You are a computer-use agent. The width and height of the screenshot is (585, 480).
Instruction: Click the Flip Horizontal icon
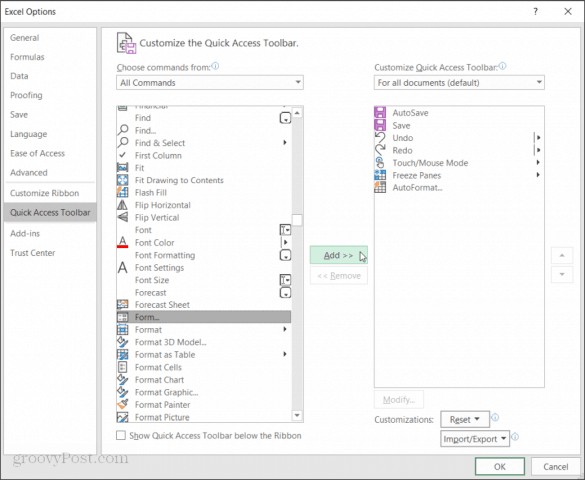[x=123, y=205]
